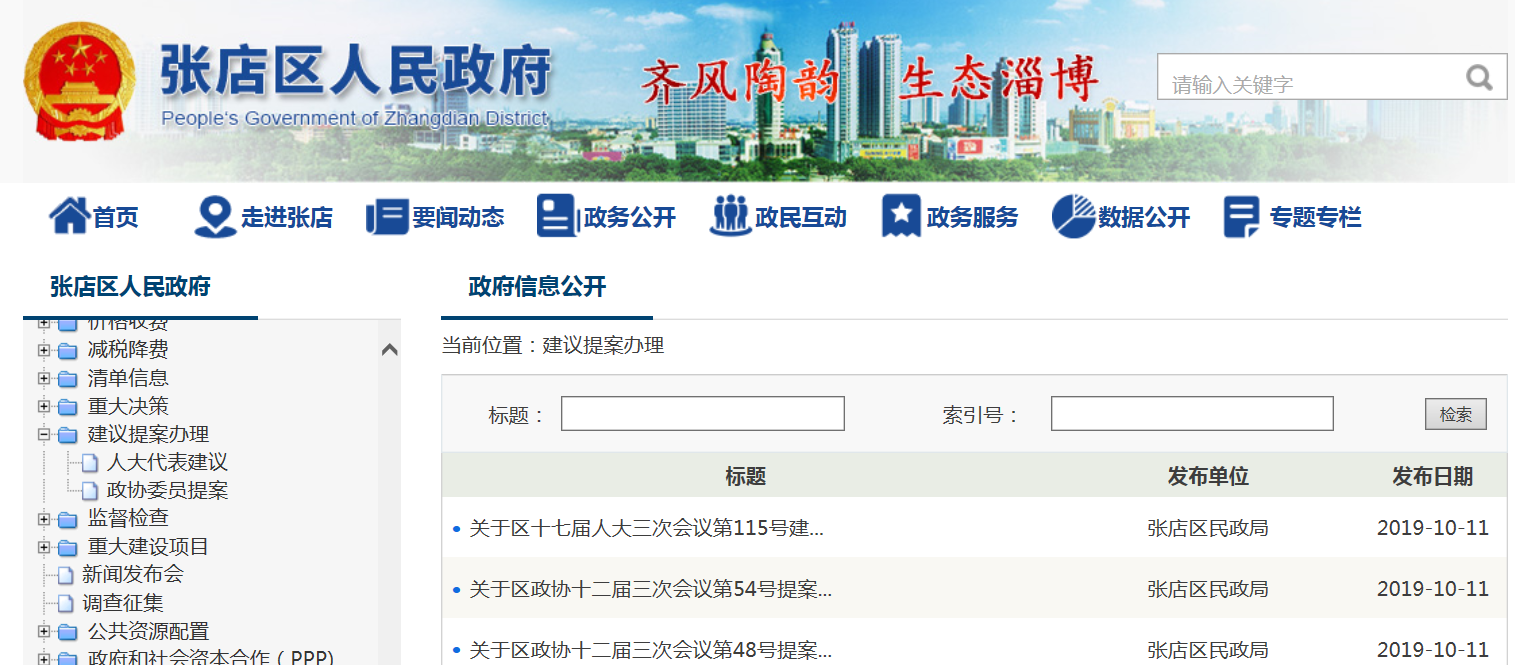Expand the 减税降费 tree folder
The image size is (1515, 665).
pos(44,350)
